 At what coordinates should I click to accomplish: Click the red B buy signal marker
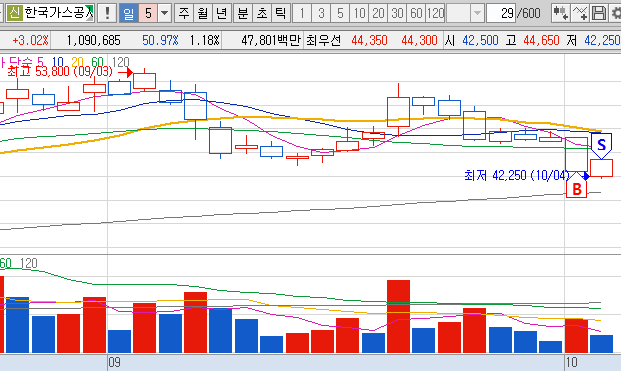(577, 187)
